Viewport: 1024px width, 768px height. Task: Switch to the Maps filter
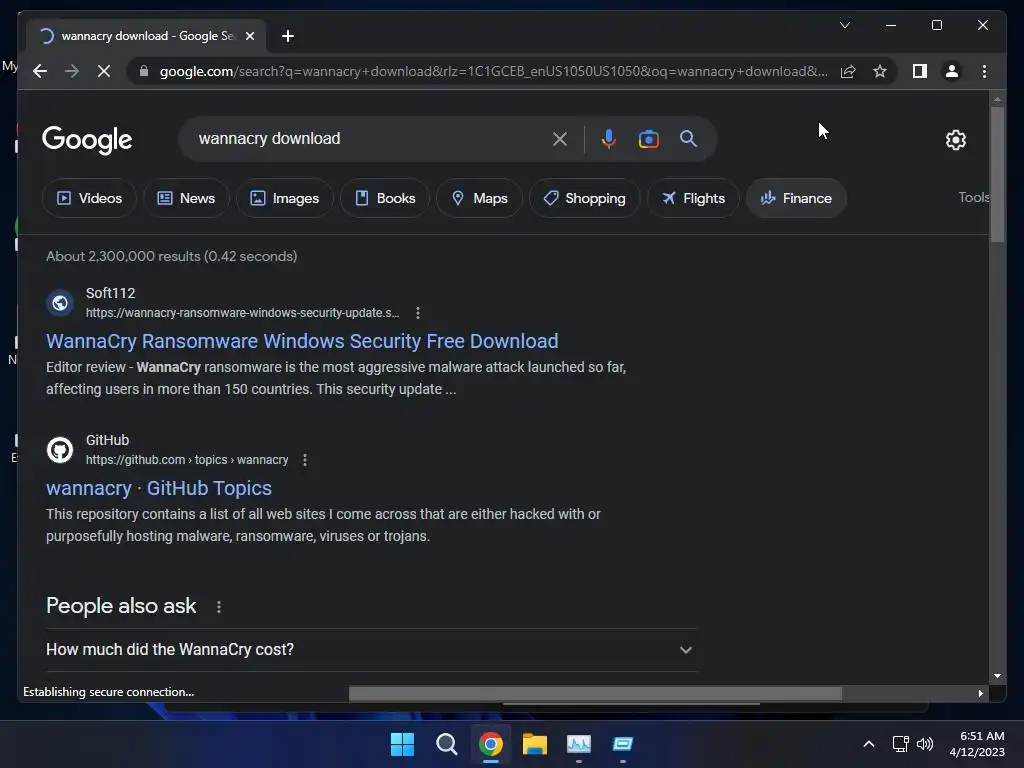point(479,198)
